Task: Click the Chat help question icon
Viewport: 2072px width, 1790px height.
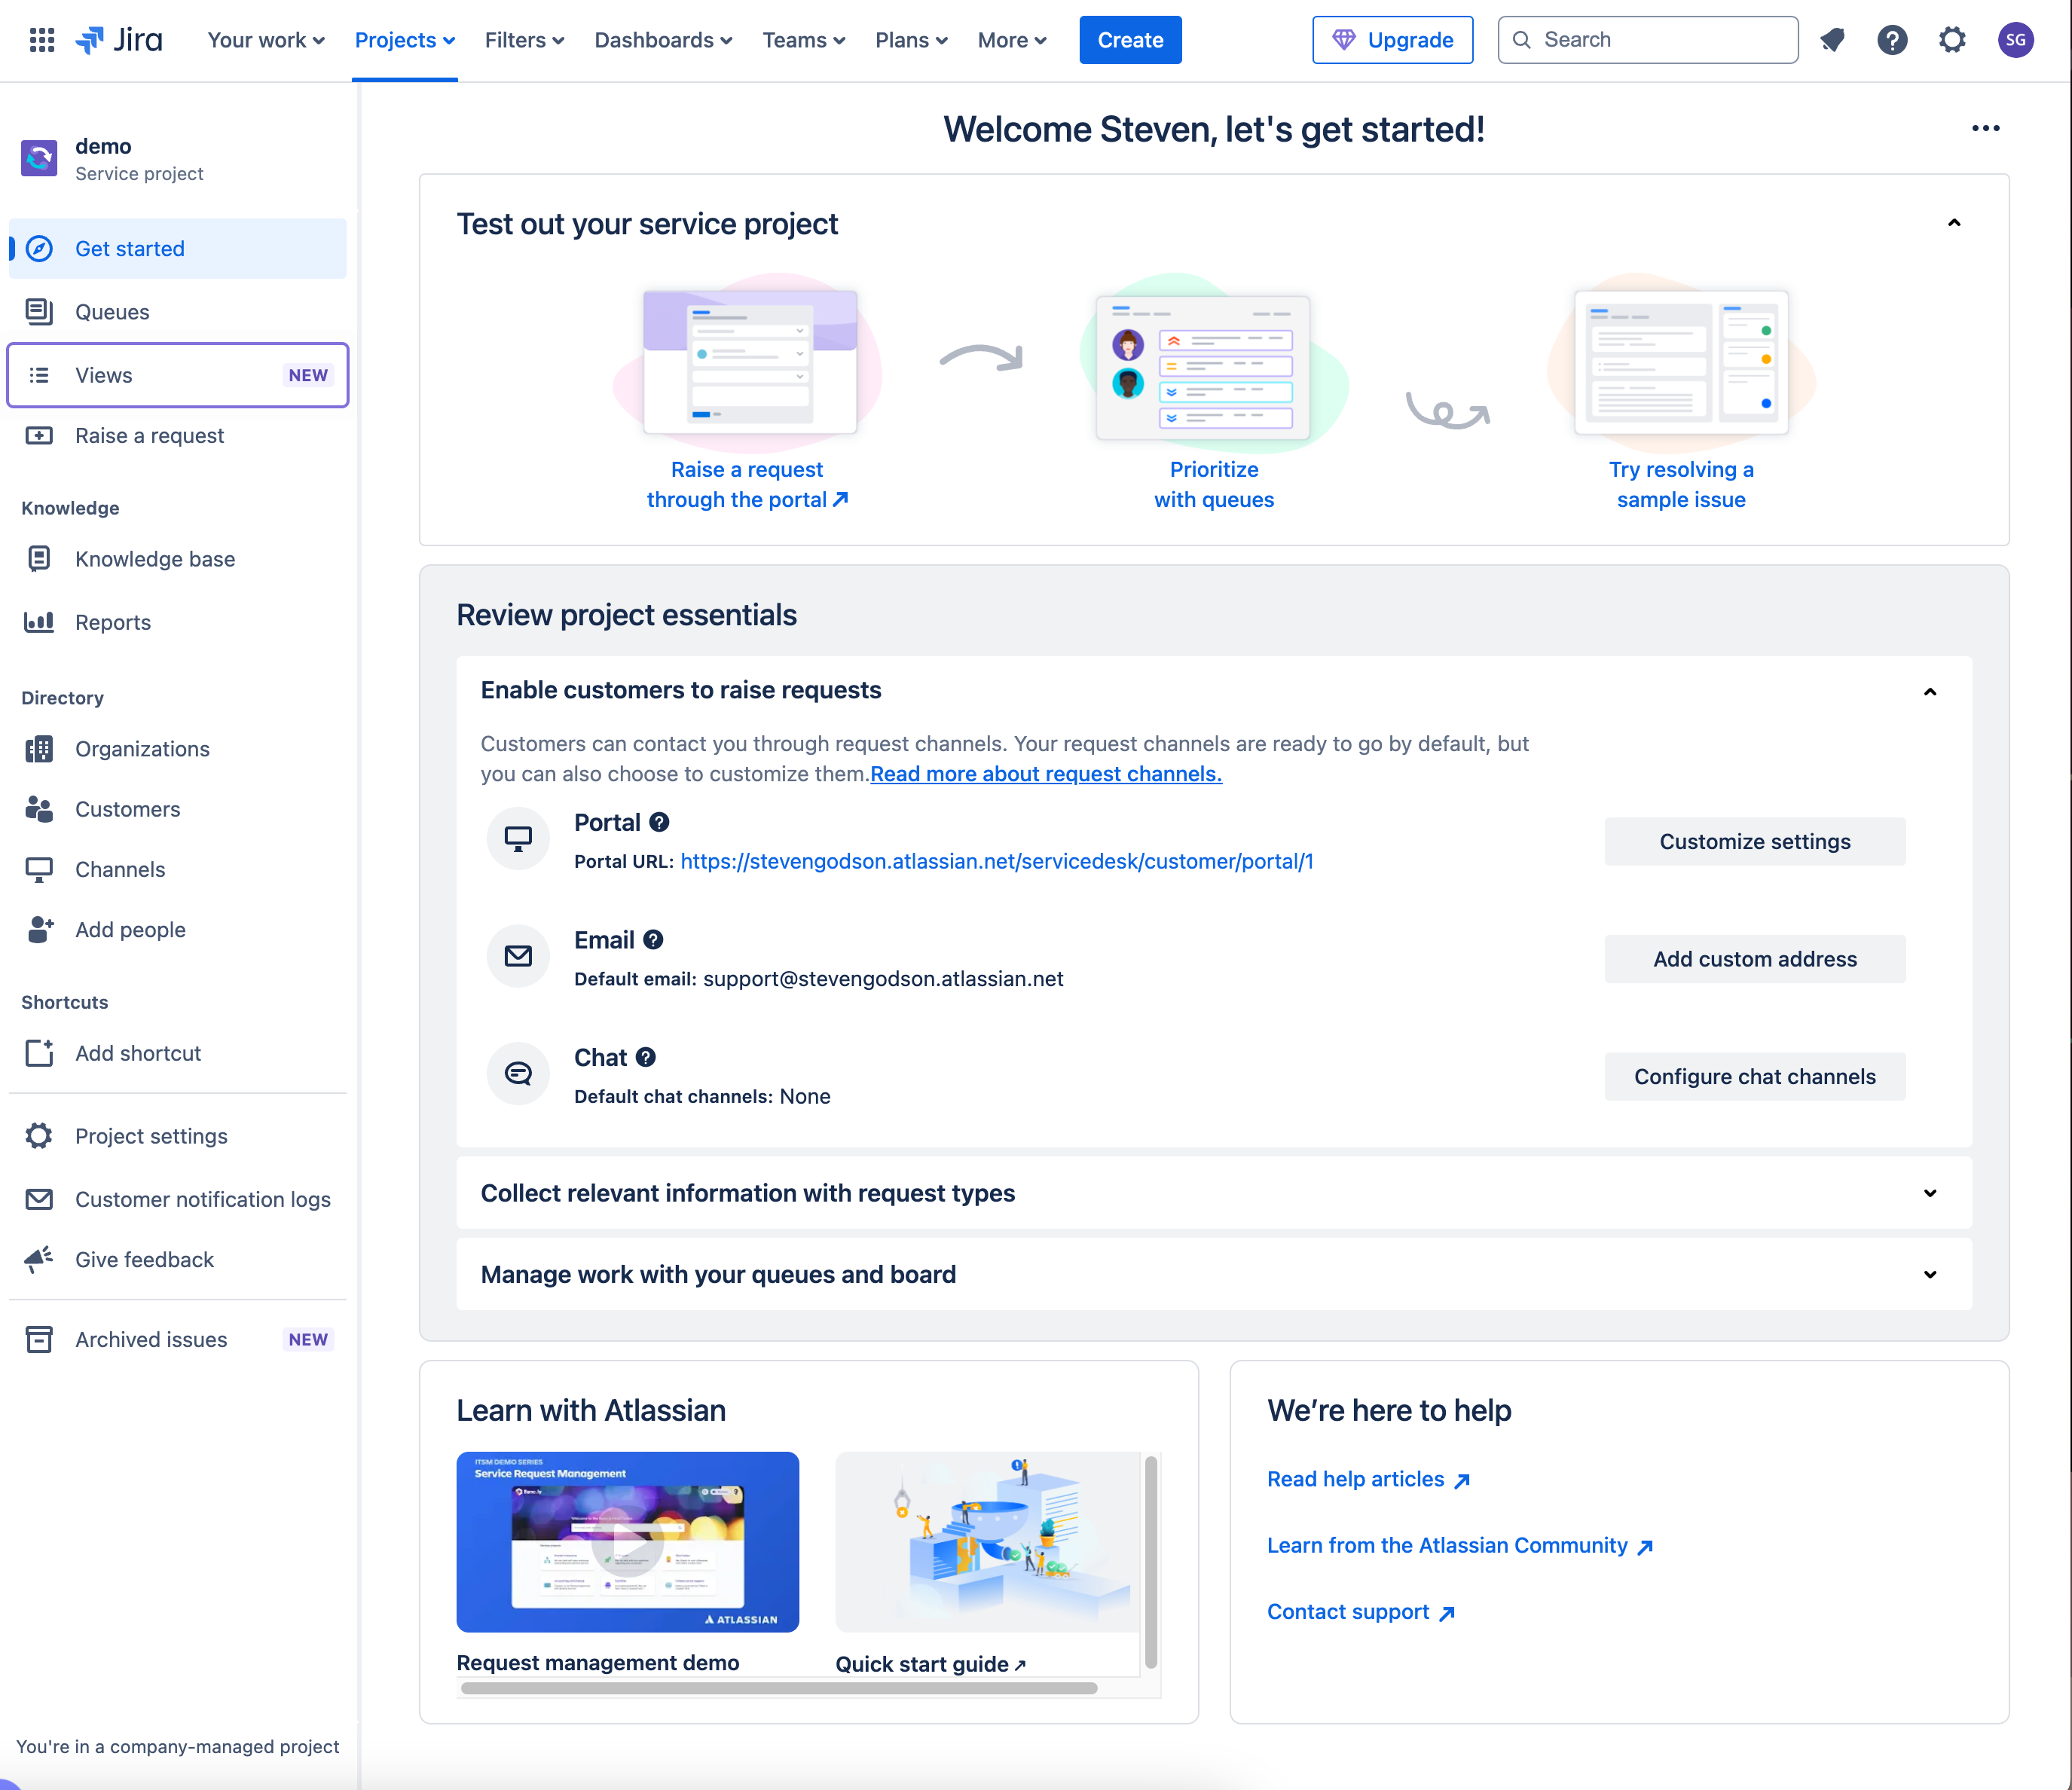Action: [x=646, y=1057]
